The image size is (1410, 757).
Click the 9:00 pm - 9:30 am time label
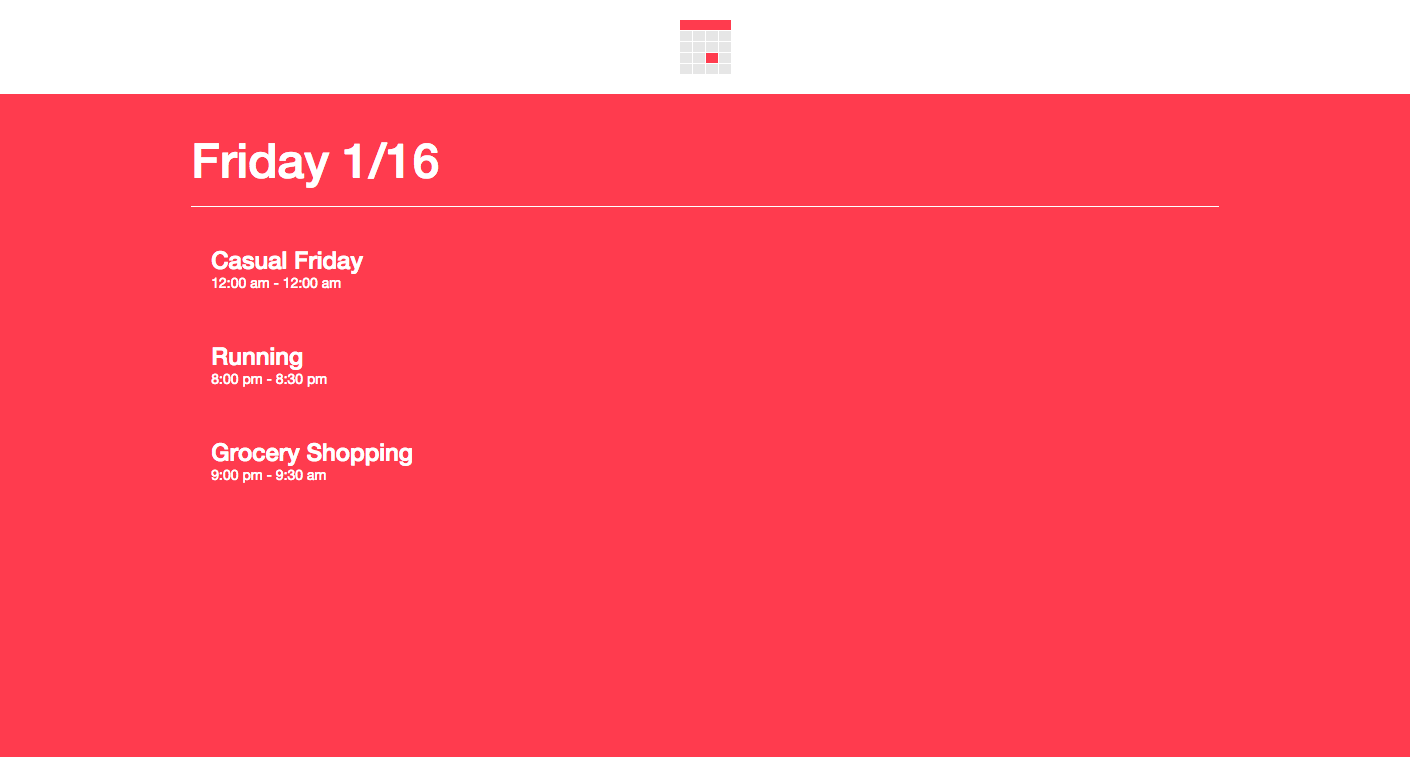[x=268, y=475]
